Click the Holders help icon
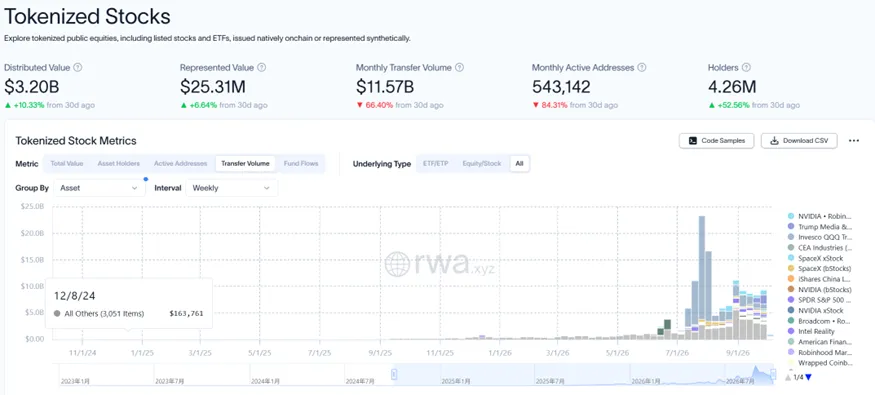This screenshot has width=875, height=395. (746, 68)
